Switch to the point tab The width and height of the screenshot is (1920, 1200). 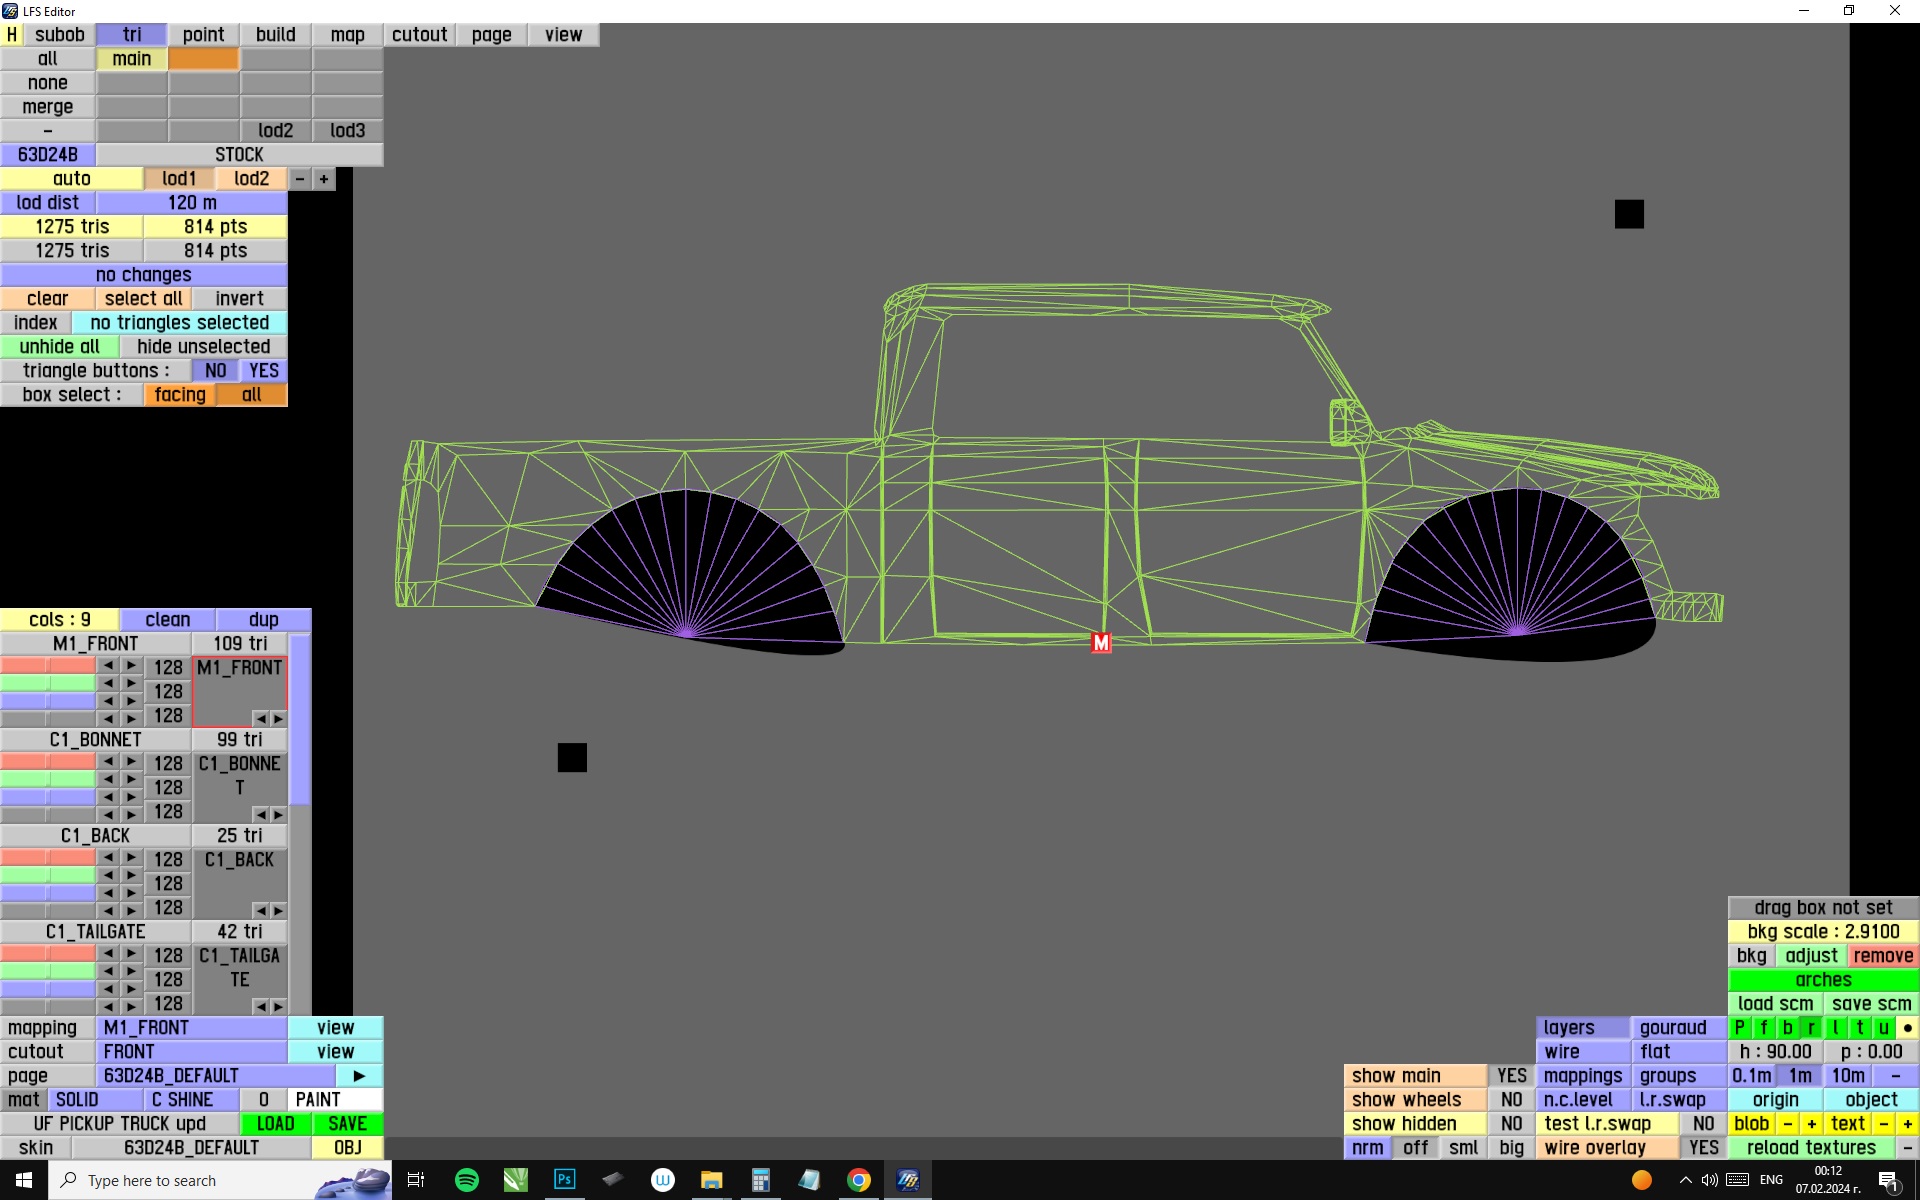pos(203,35)
